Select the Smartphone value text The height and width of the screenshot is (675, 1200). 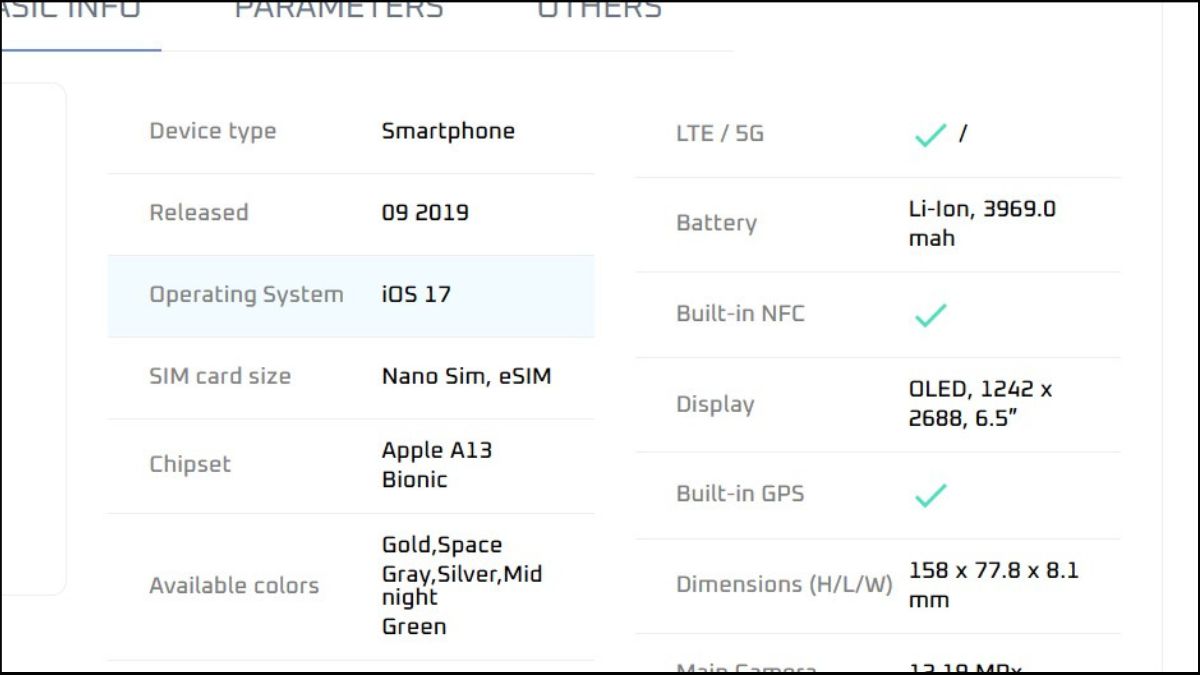(x=448, y=131)
